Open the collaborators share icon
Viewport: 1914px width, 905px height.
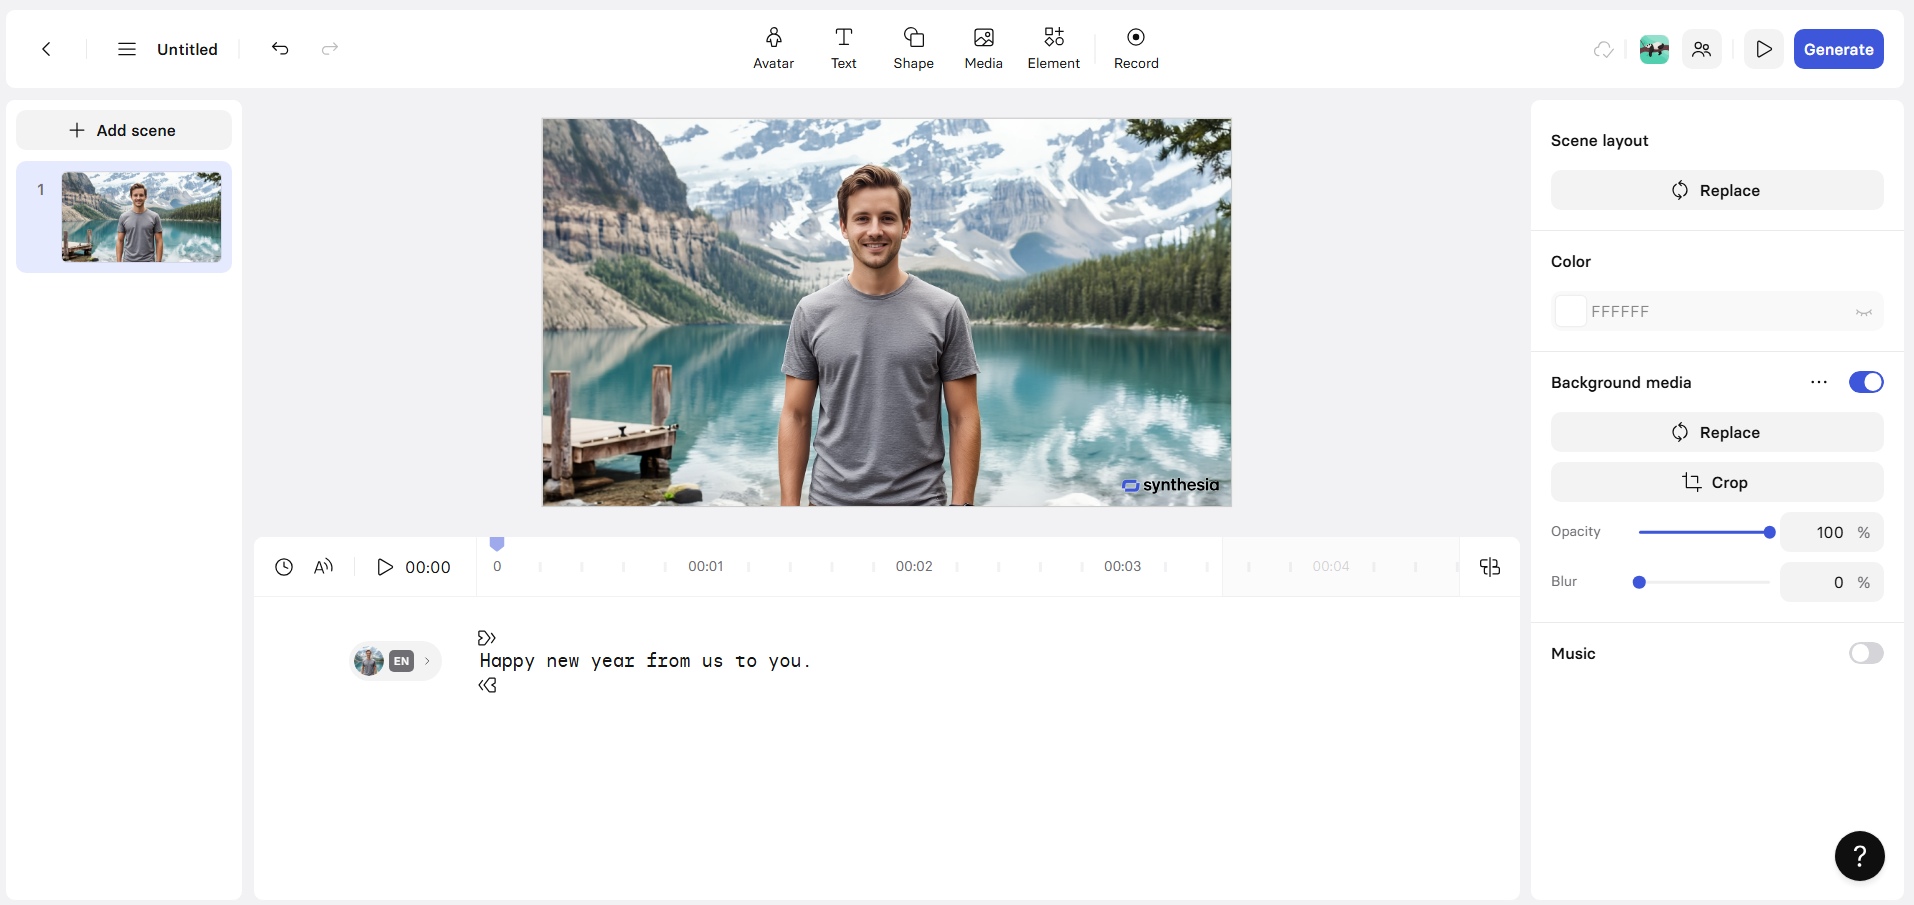(1702, 49)
